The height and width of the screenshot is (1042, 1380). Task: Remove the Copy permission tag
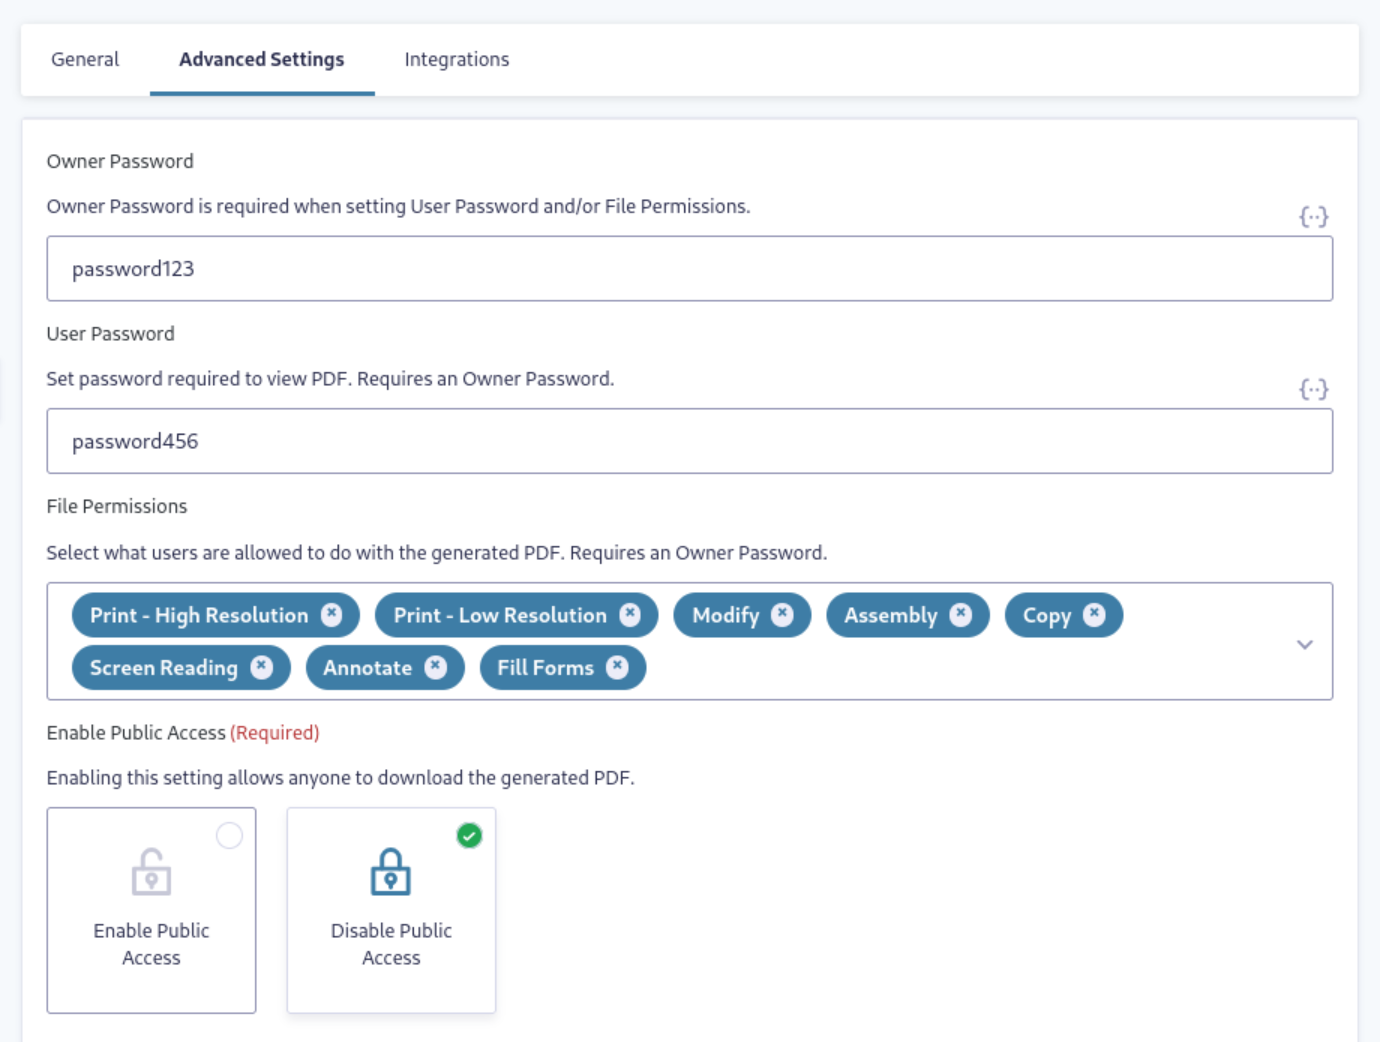click(1095, 615)
